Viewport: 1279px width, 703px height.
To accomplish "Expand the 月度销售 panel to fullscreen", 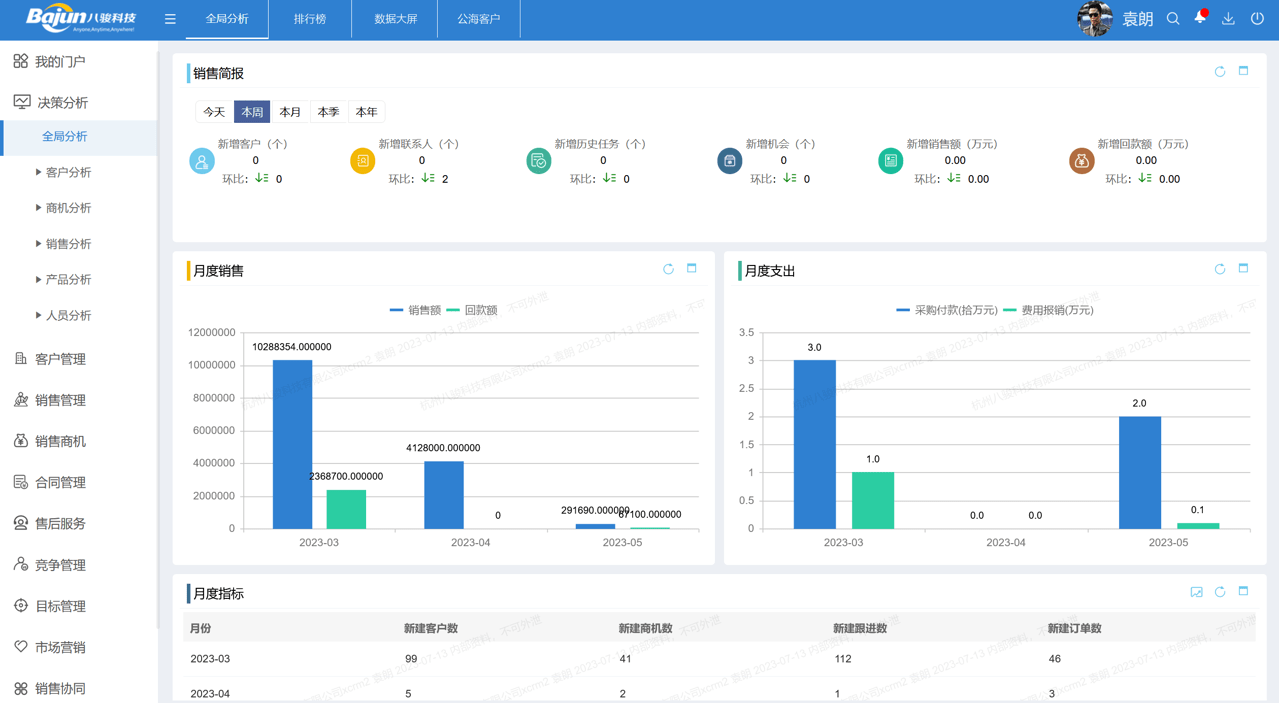I will [691, 268].
